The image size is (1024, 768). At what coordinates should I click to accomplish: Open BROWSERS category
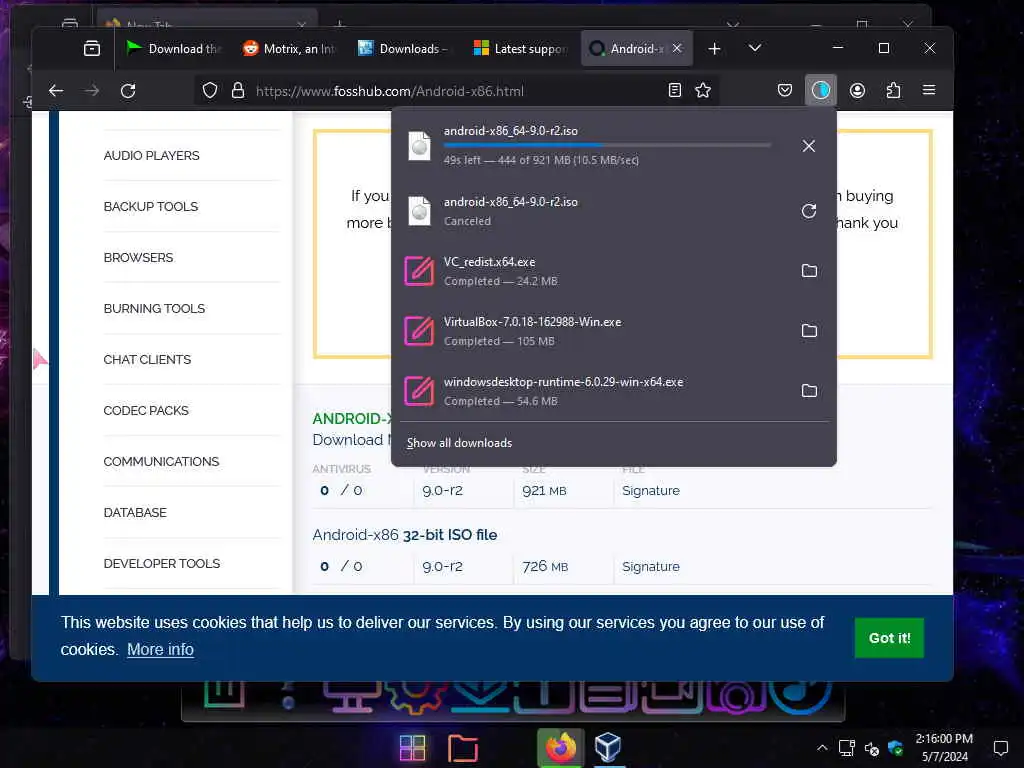click(x=138, y=257)
